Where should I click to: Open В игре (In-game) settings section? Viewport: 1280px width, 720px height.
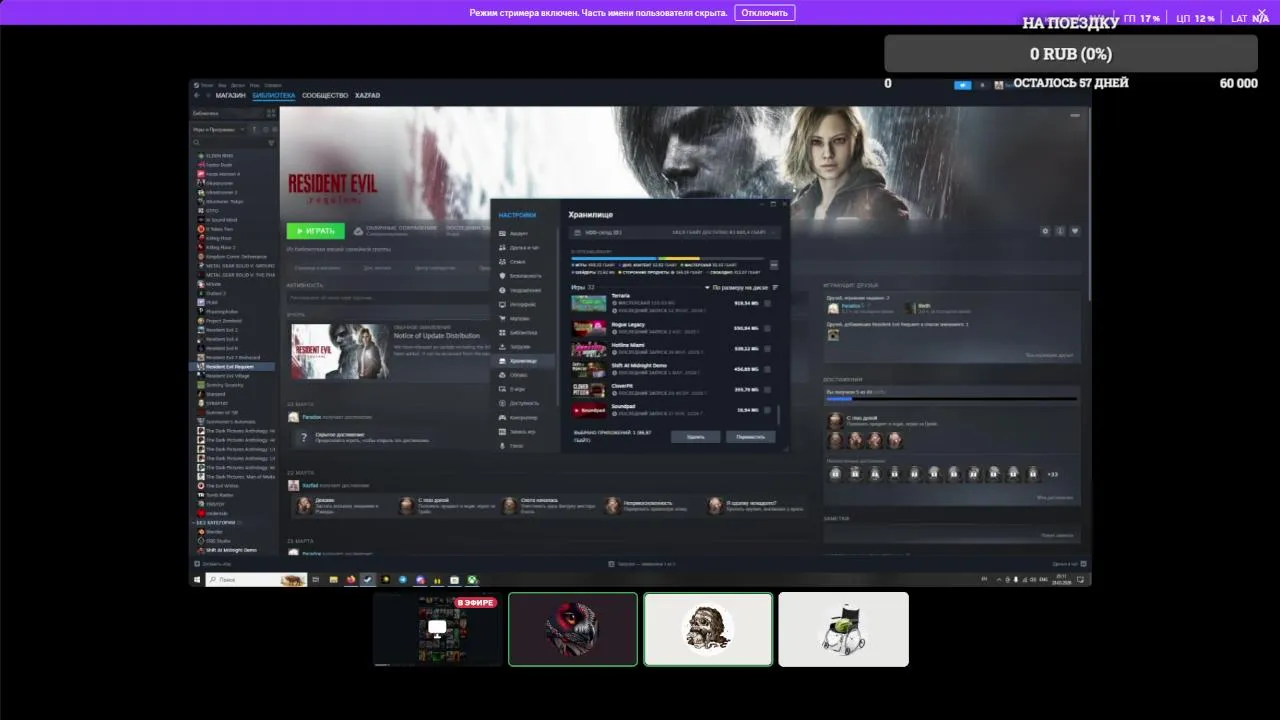[524, 388]
